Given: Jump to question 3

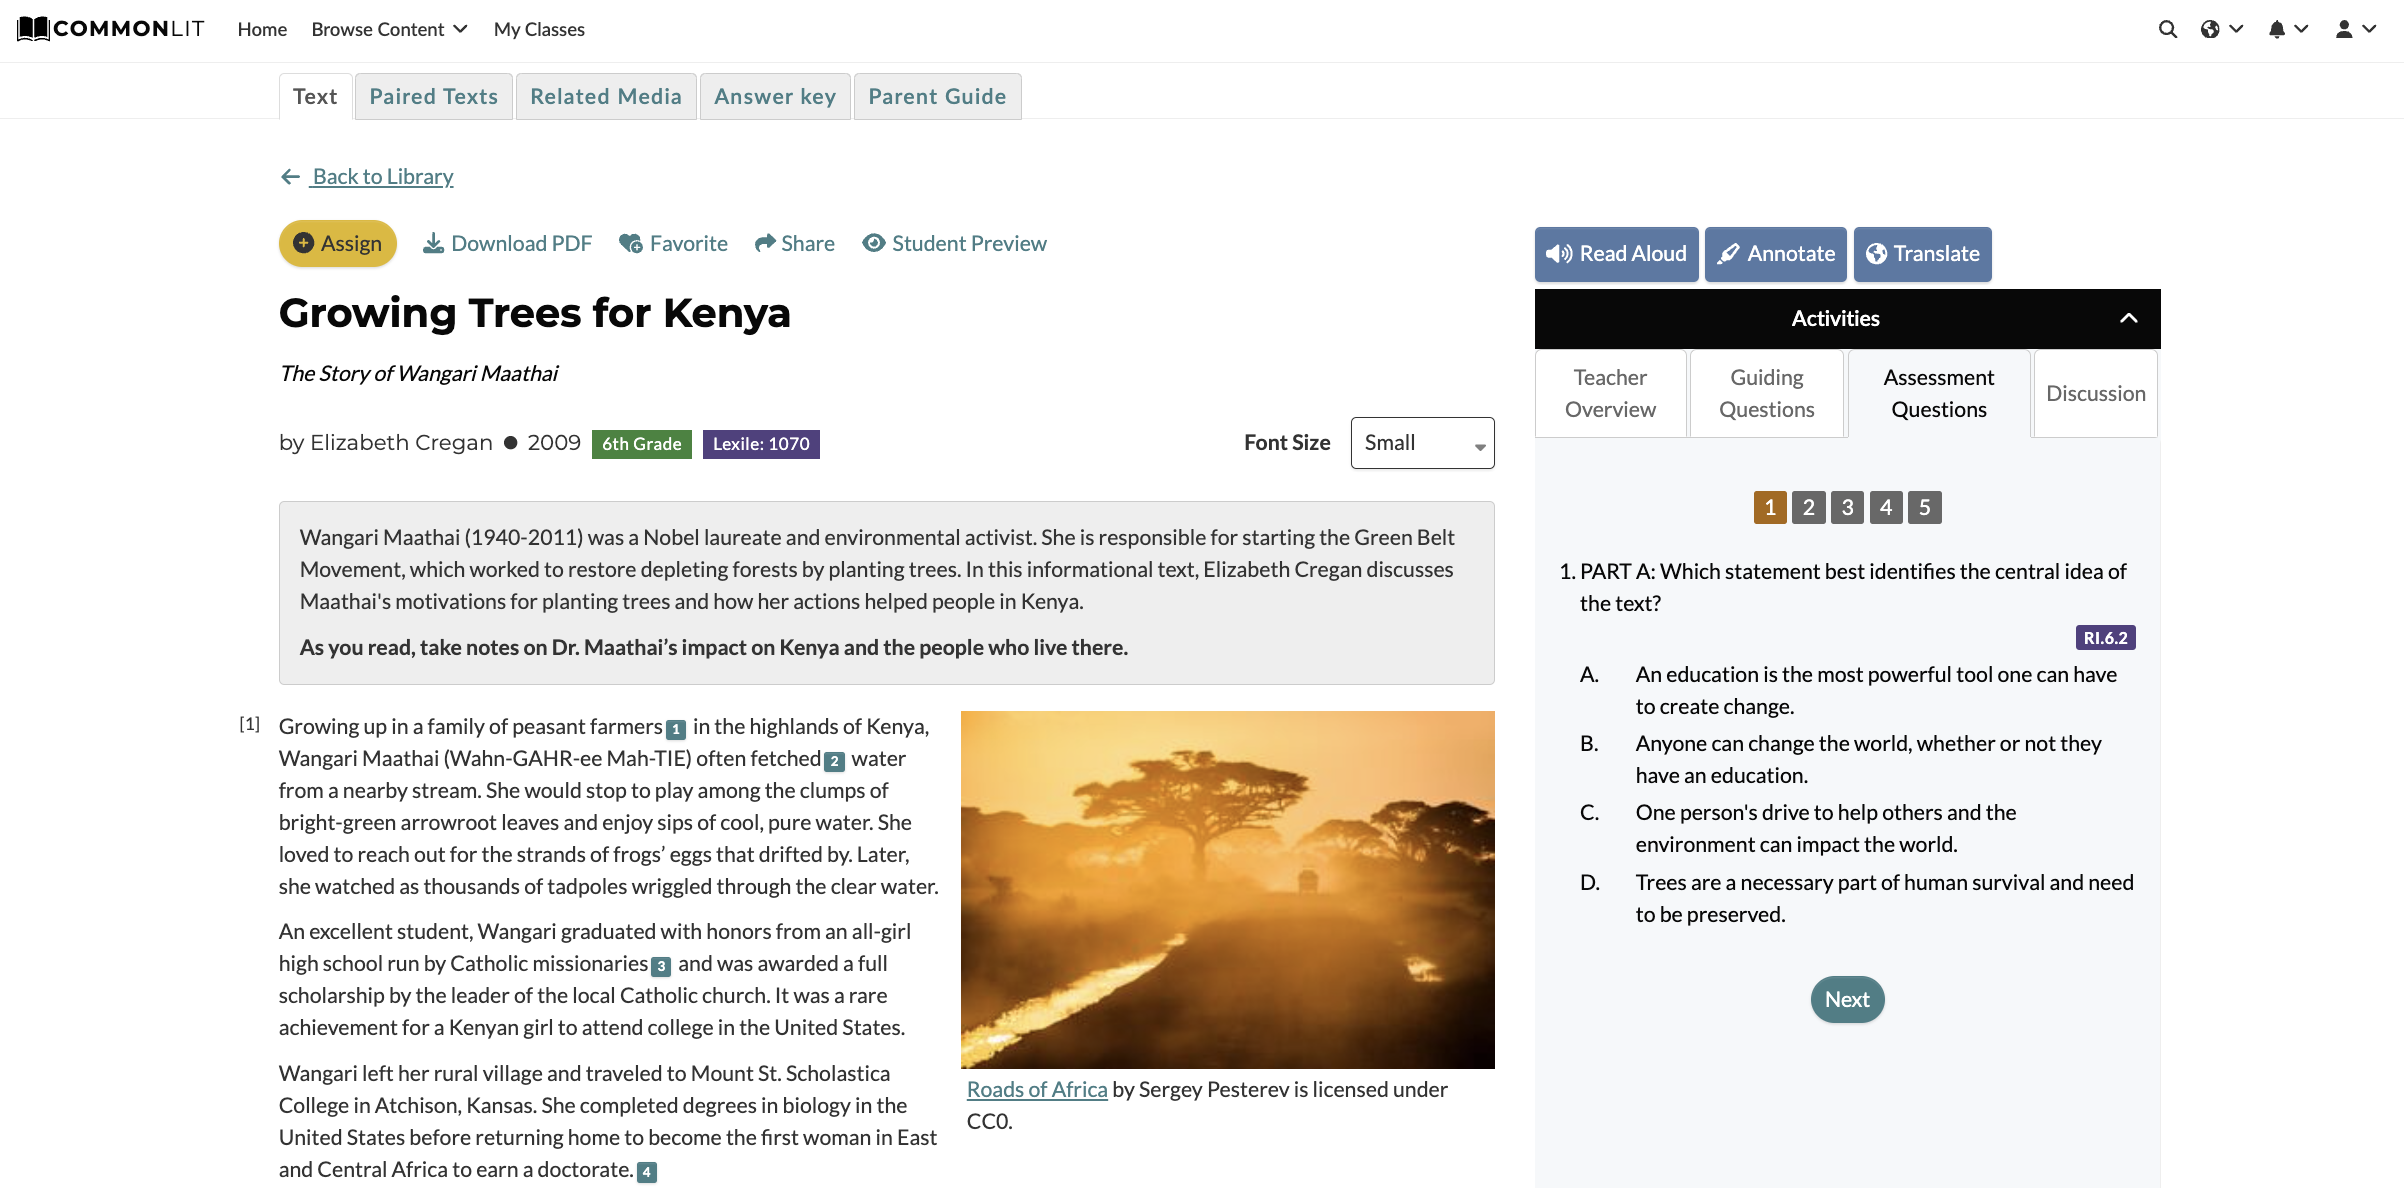Looking at the screenshot, I should (x=1848, y=508).
